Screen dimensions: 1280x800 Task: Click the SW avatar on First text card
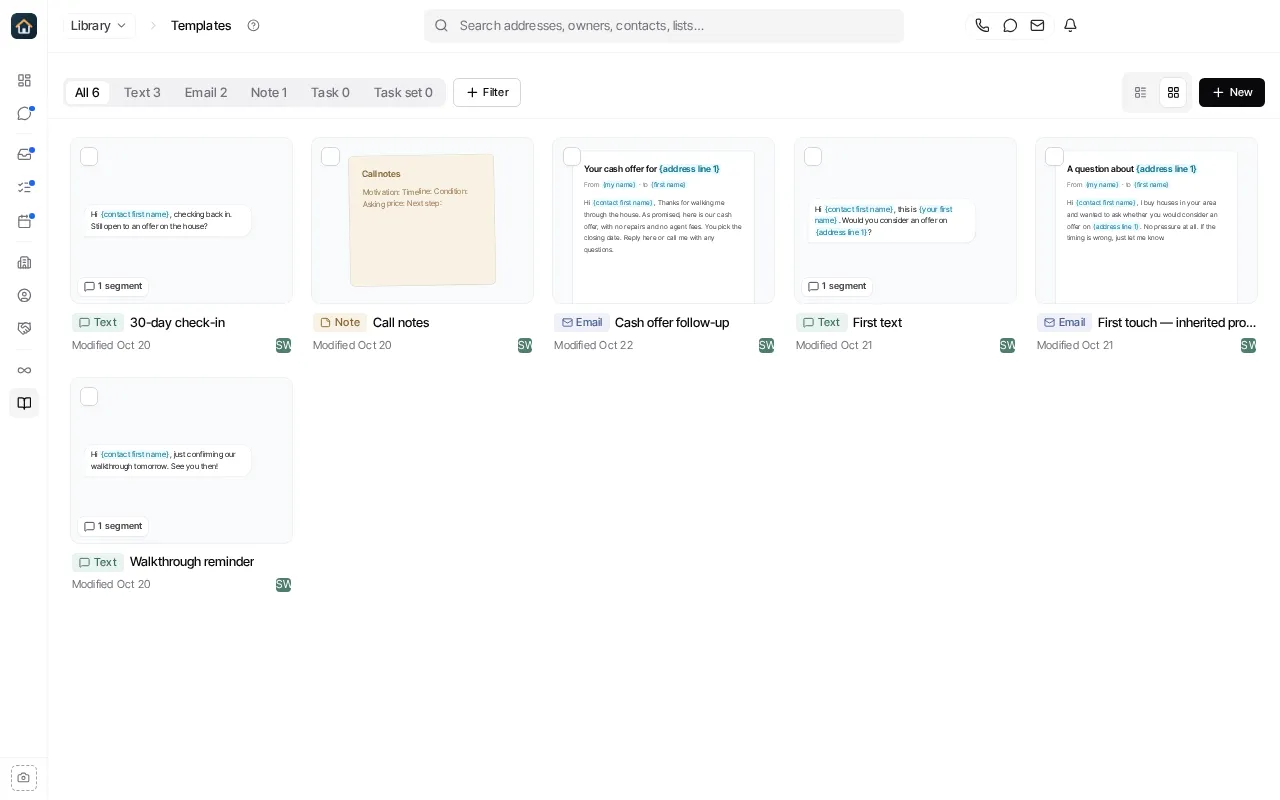pos(1007,345)
